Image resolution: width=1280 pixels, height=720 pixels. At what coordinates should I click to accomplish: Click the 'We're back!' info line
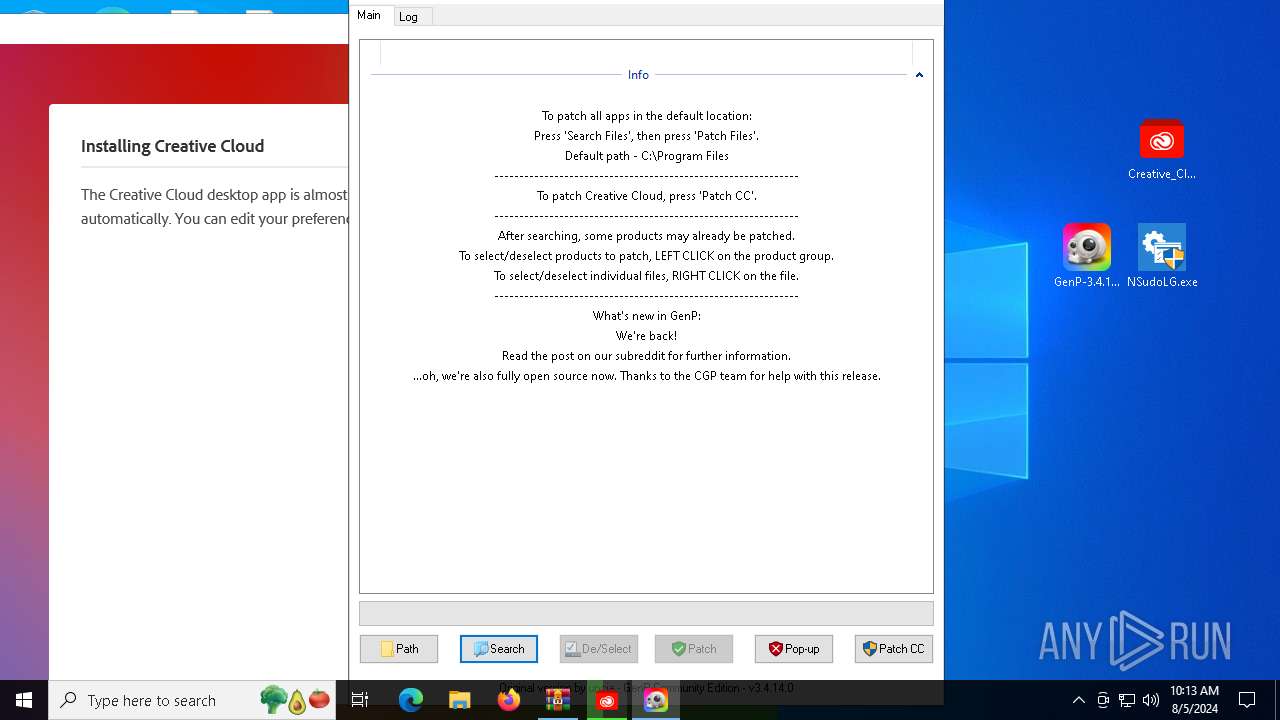tap(646, 336)
